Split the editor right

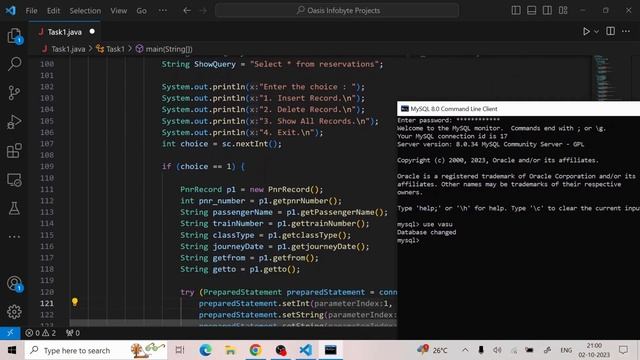(x=611, y=31)
